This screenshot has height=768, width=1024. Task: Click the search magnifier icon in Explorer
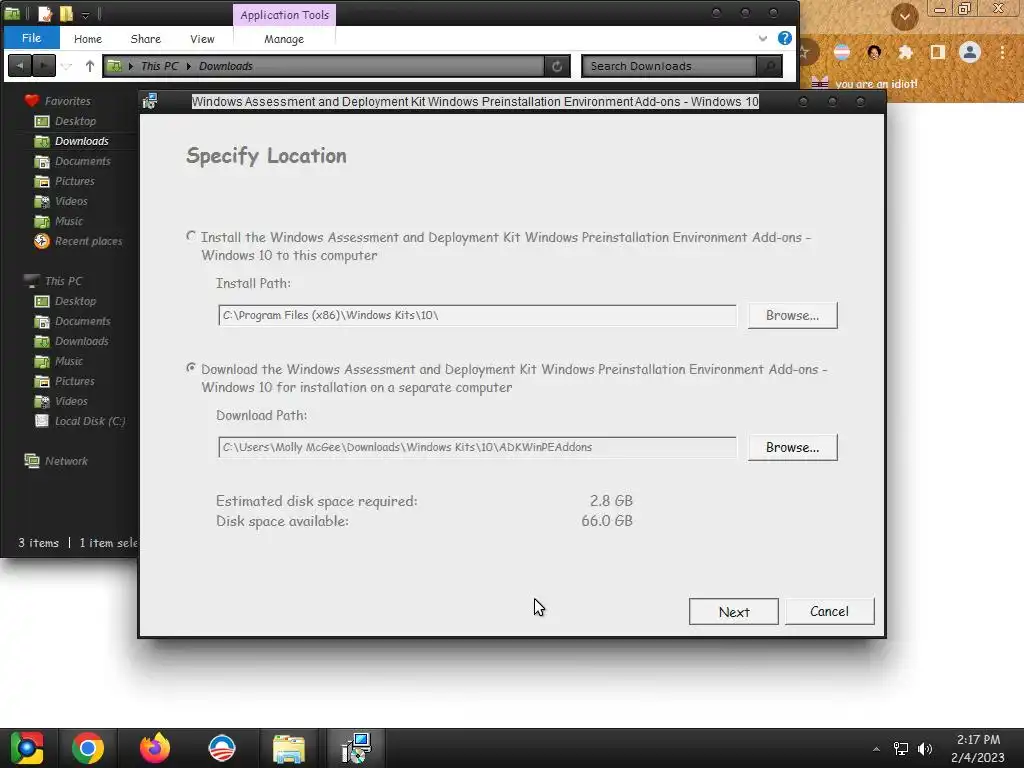(x=770, y=66)
